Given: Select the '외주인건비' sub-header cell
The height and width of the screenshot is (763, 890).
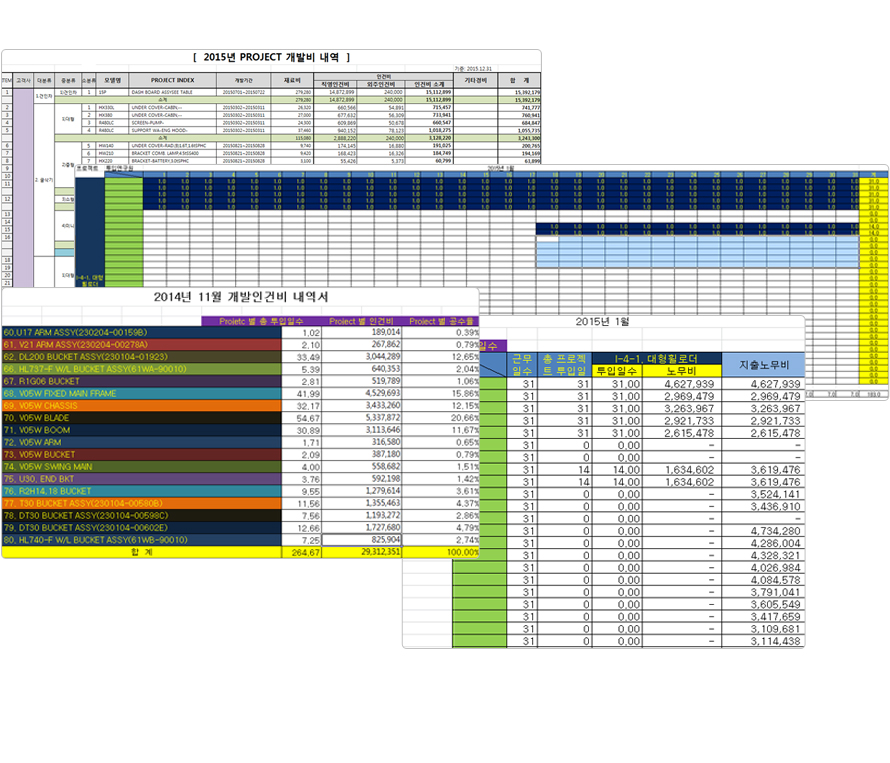Looking at the screenshot, I should pos(380,85).
